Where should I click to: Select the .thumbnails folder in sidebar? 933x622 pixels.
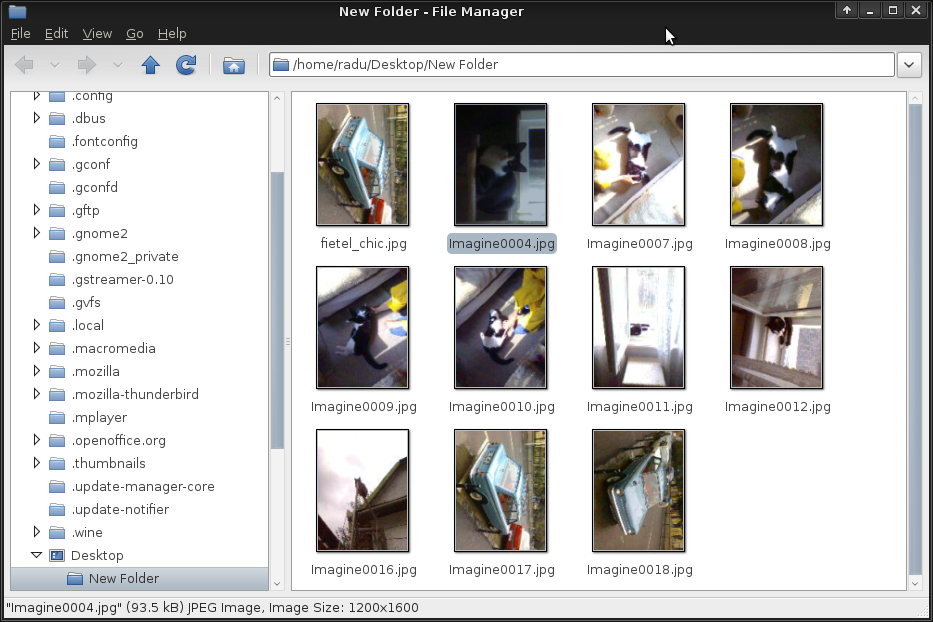tap(108, 464)
